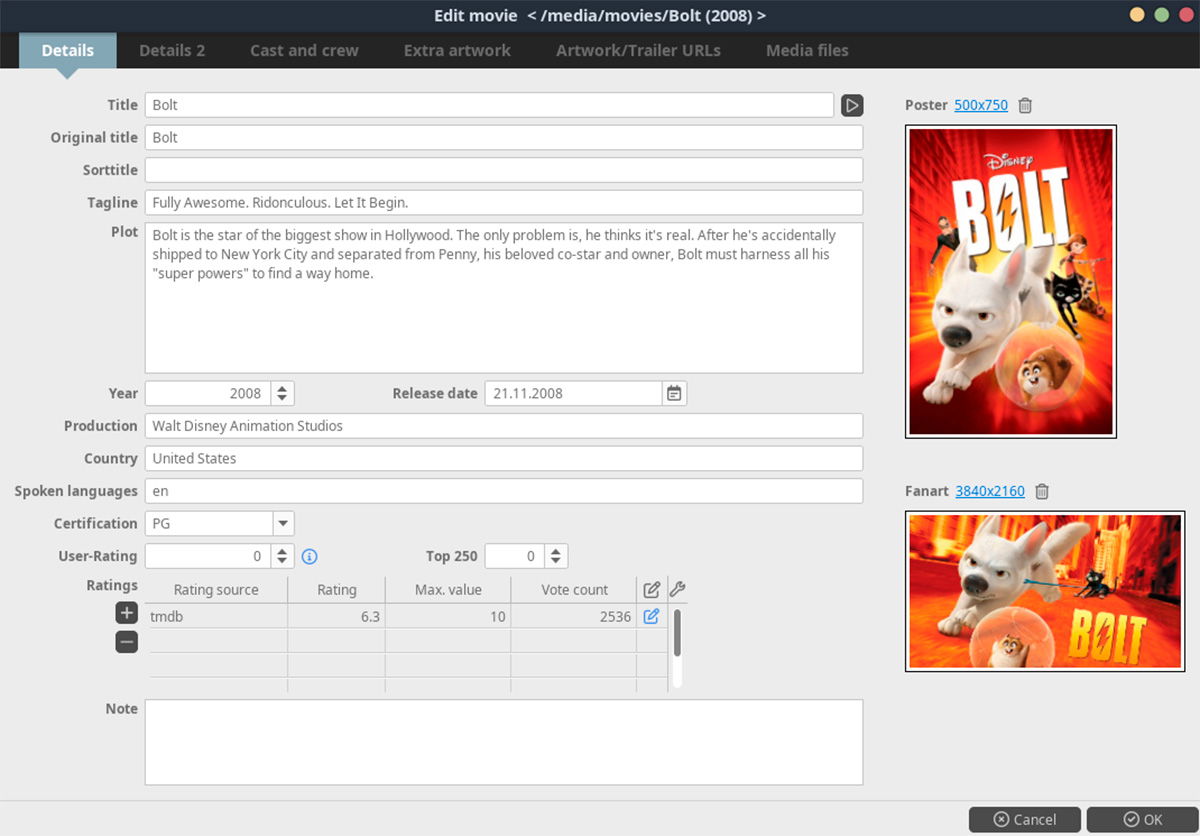Adjust the Year spinner arrows

coord(283,393)
